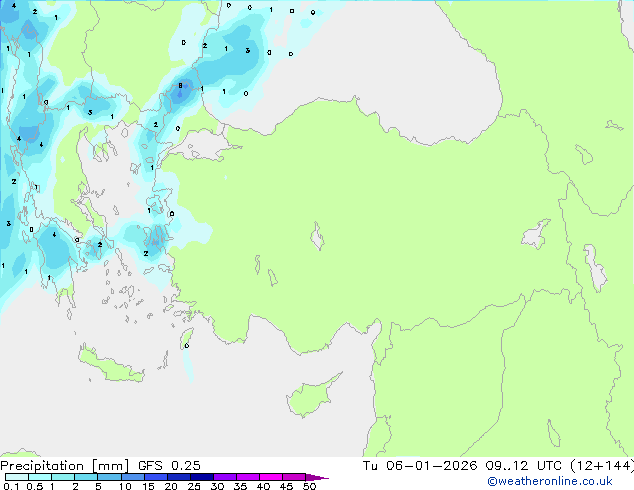The height and width of the screenshot is (490, 634).
Task: Select the 25–30 mm navy legend swatch
Action: 202,477
